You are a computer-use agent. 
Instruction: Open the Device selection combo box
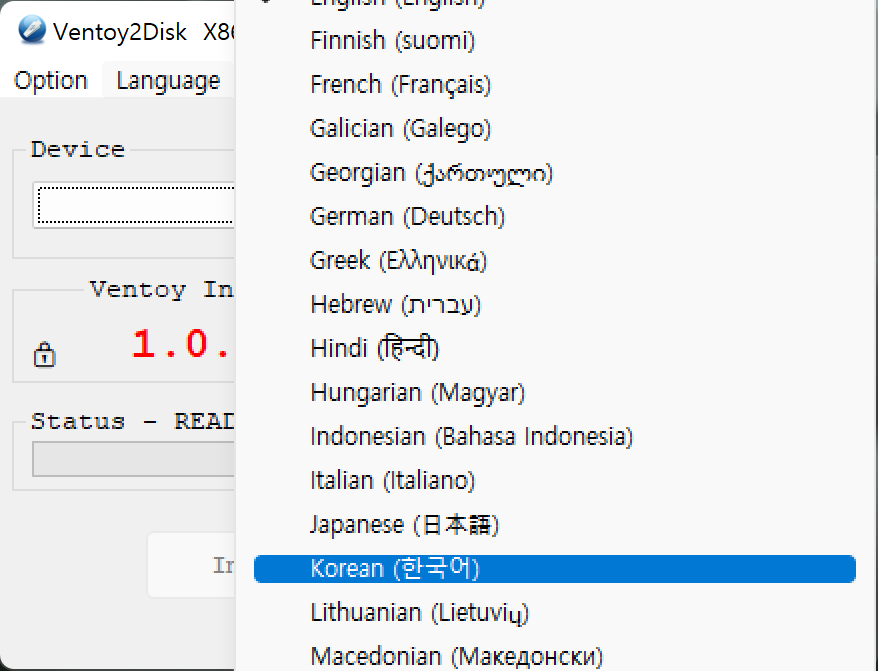click(134, 205)
